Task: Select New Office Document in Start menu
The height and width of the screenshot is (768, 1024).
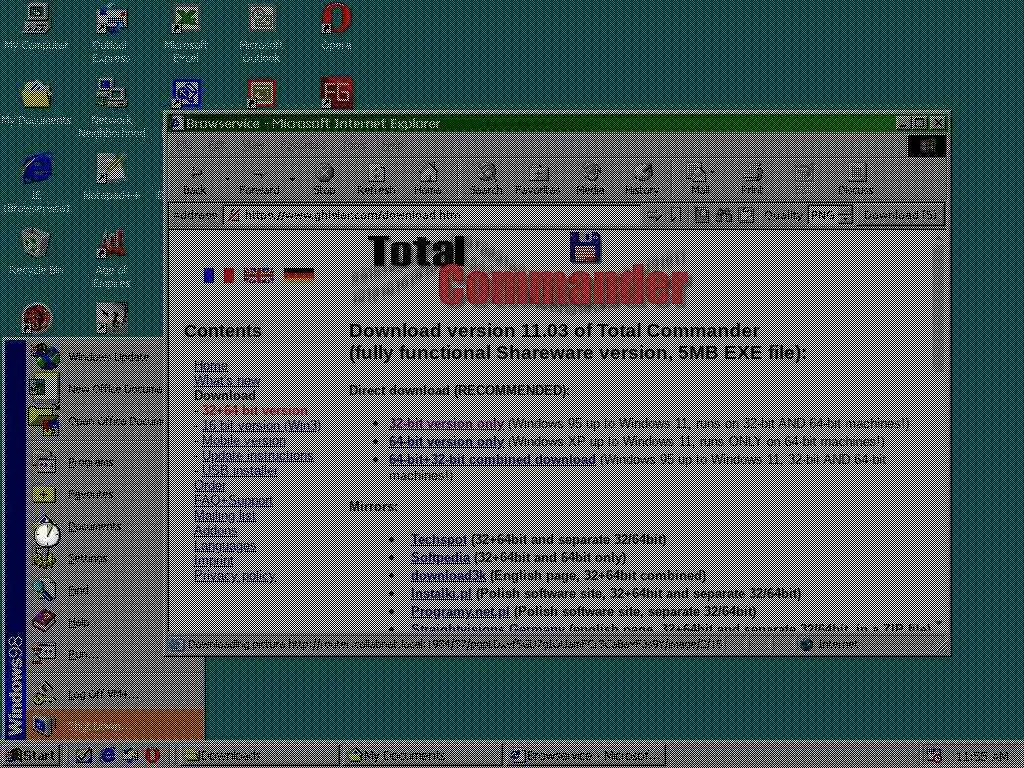Action: (x=95, y=389)
